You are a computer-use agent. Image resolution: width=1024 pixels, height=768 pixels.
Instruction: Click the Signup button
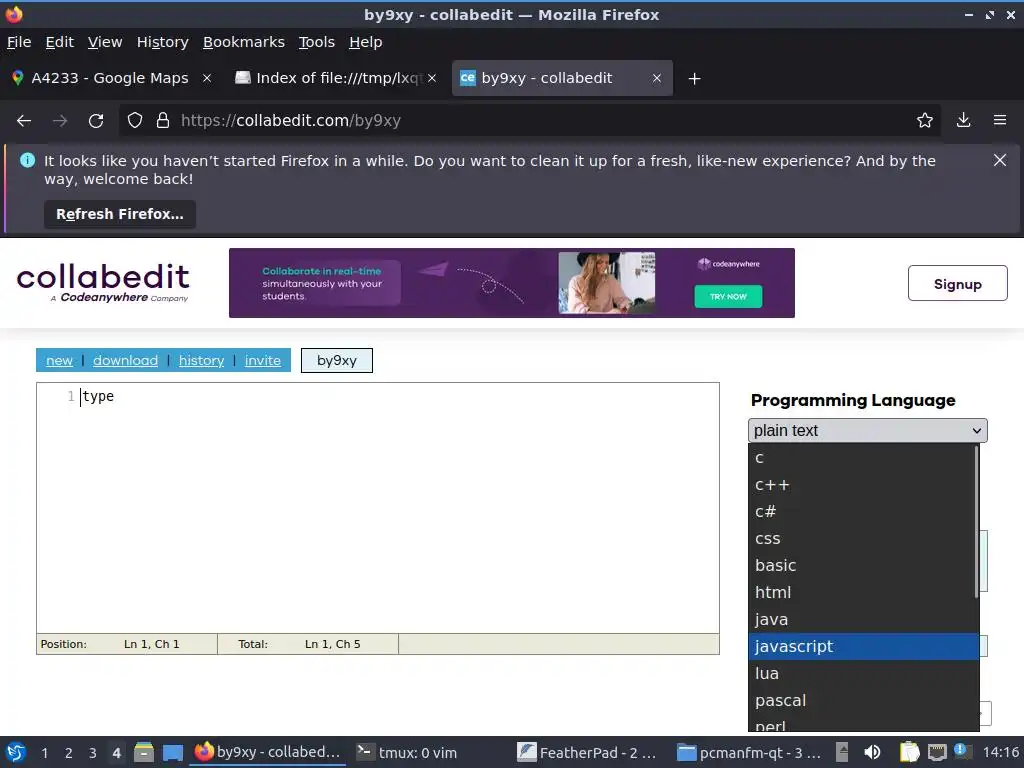point(957,283)
